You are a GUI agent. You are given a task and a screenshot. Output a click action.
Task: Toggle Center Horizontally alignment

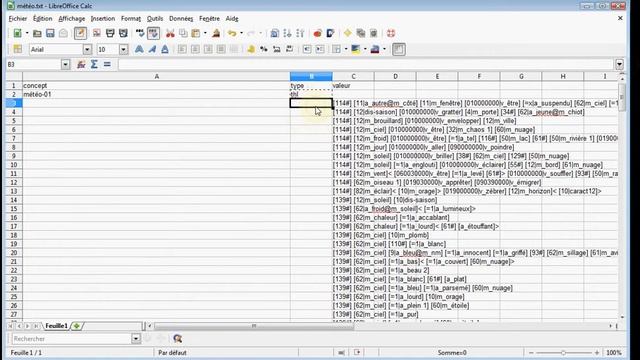[x=195, y=49]
